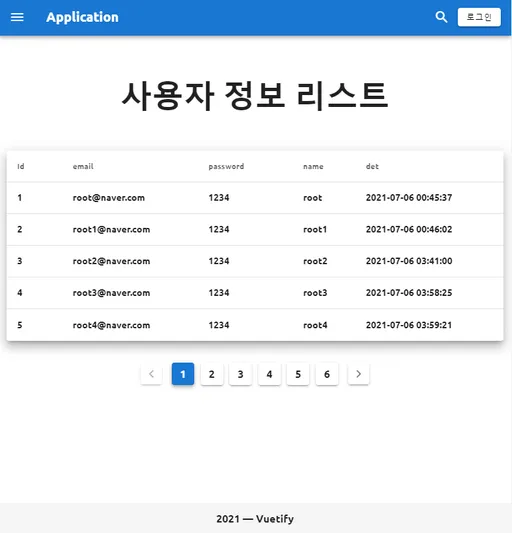
Task: Click name cell root4
Action: click(x=315, y=325)
